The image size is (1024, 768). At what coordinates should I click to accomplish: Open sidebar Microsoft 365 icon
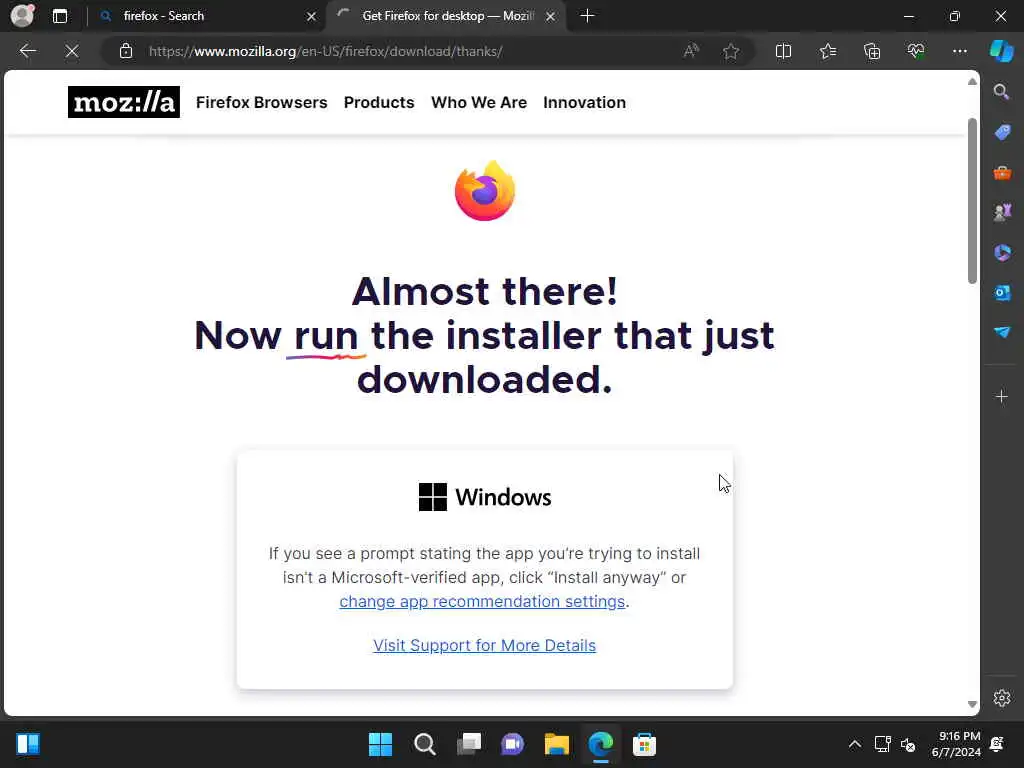[1002, 252]
